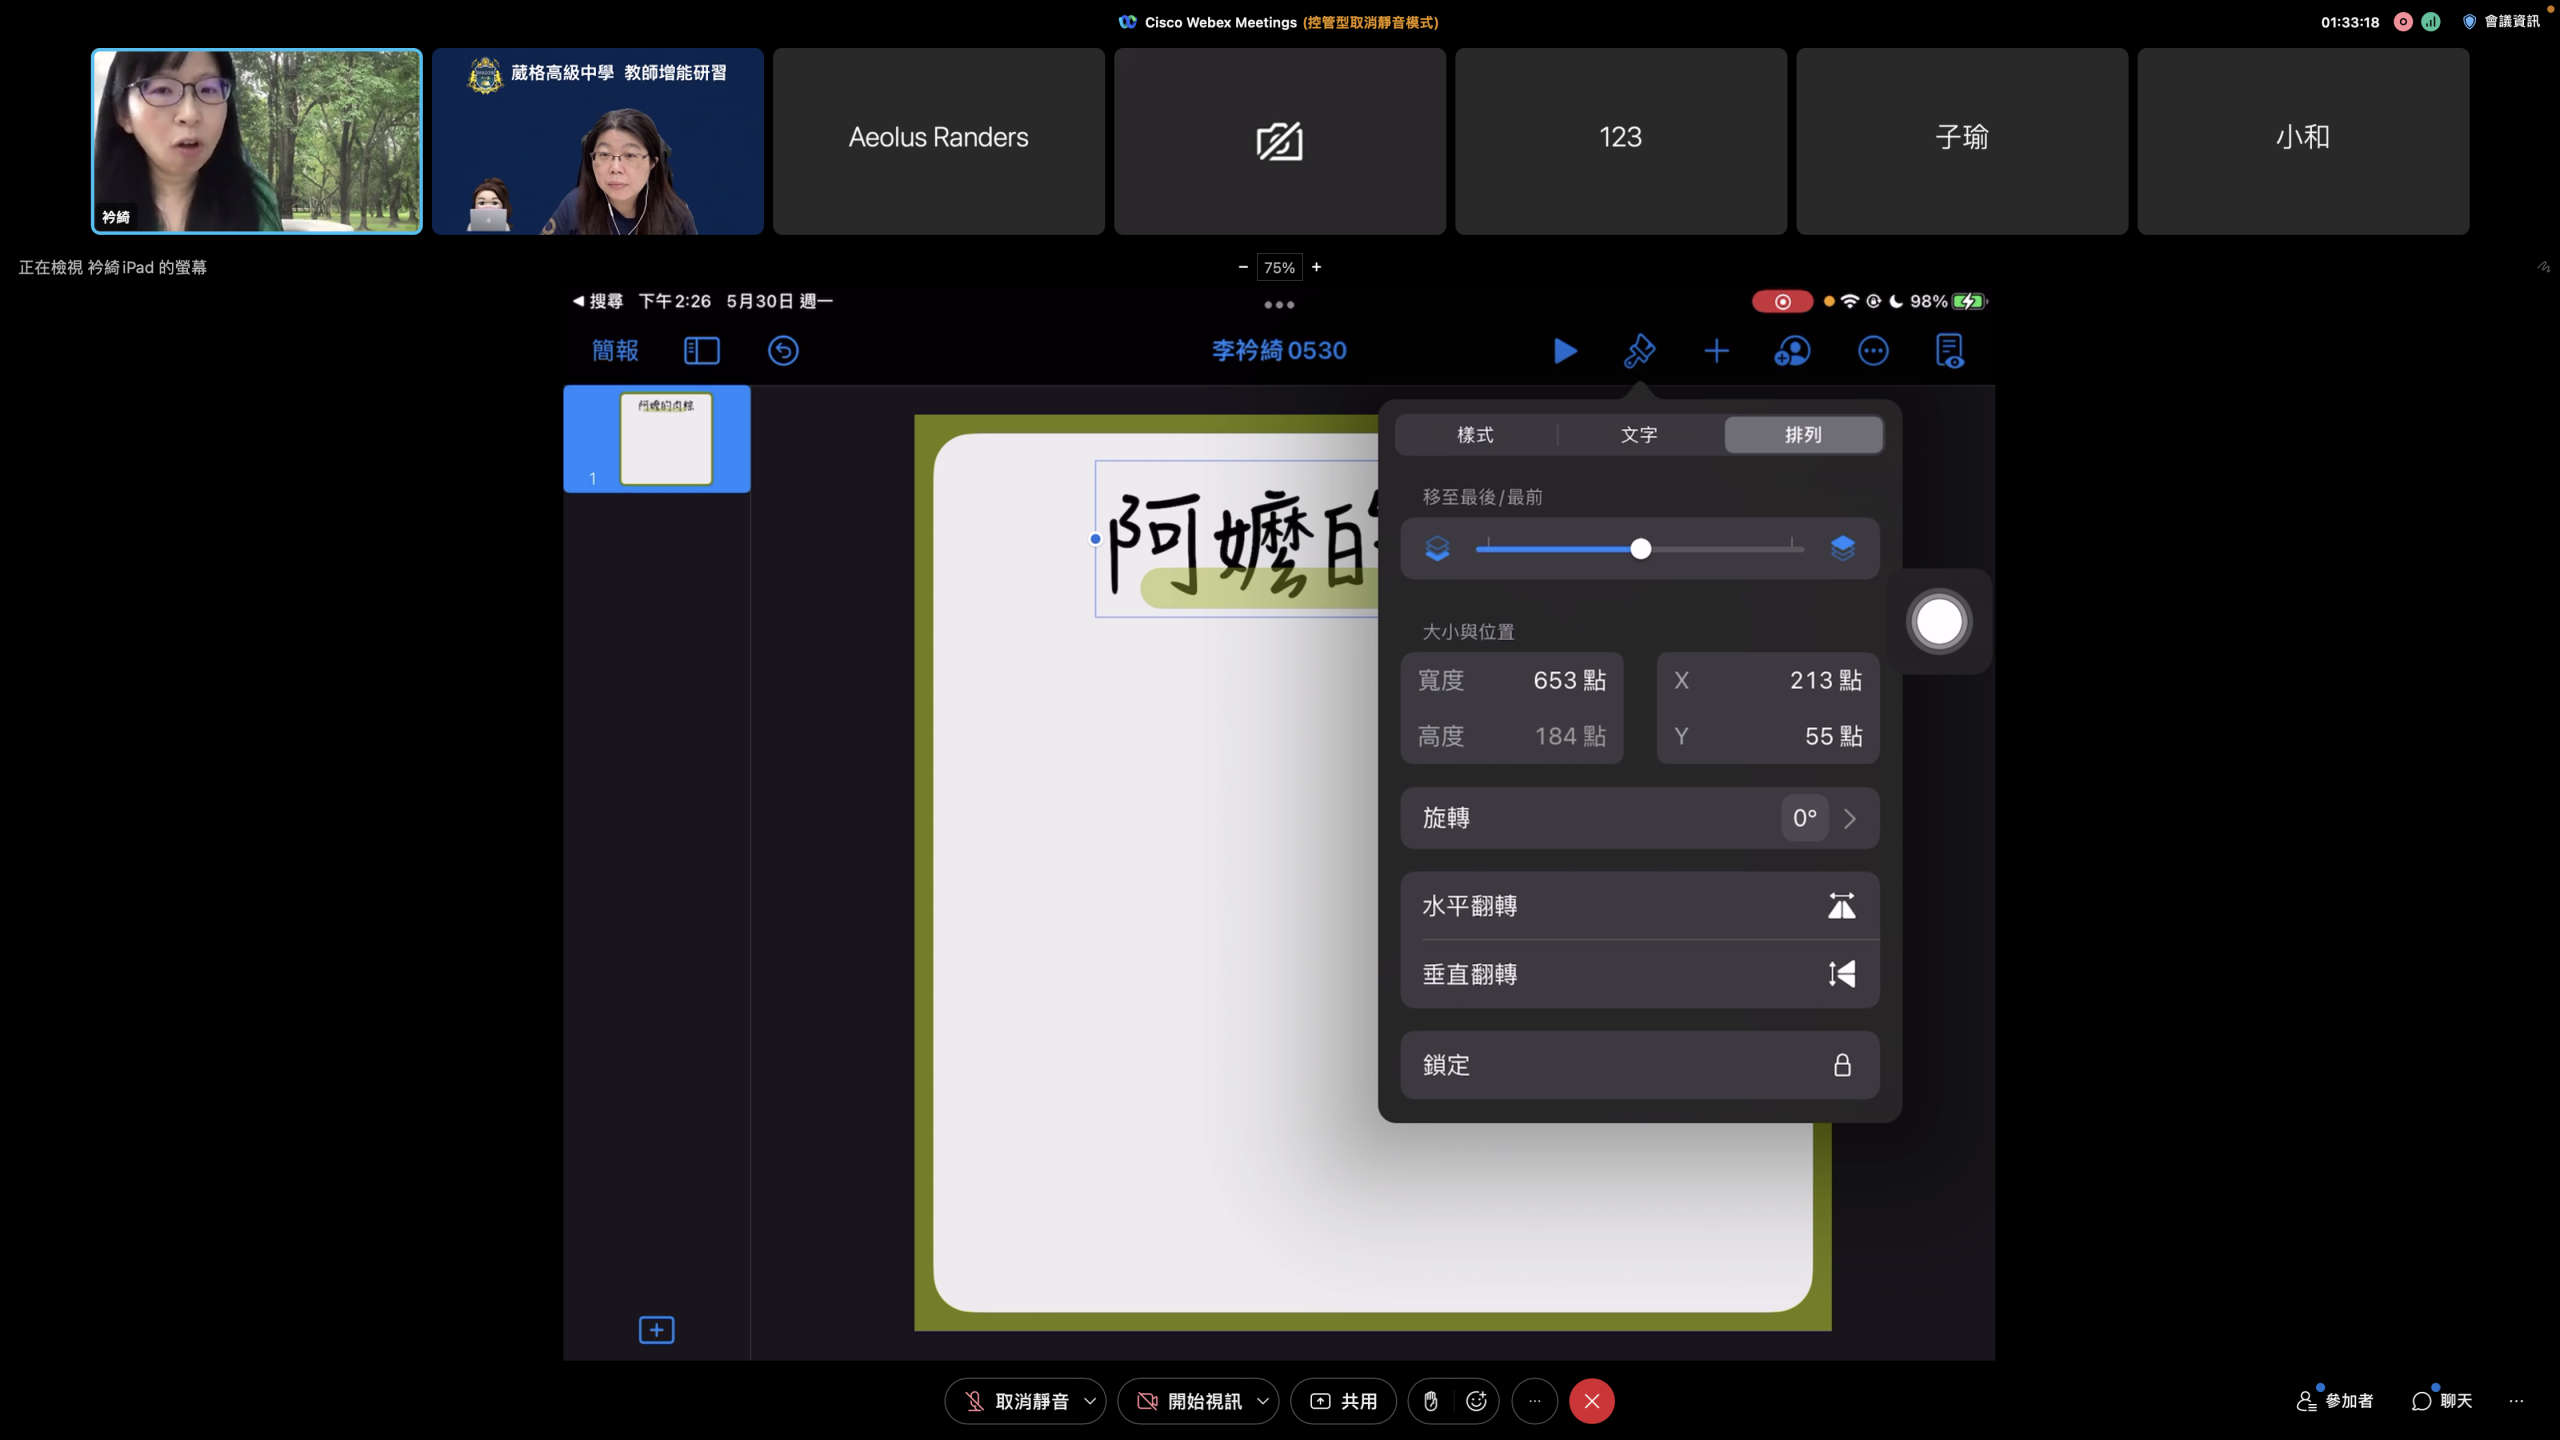This screenshot has width=2560, height=1440.
Task: Click the Undo arrow icon
Action: [x=783, y=351]
